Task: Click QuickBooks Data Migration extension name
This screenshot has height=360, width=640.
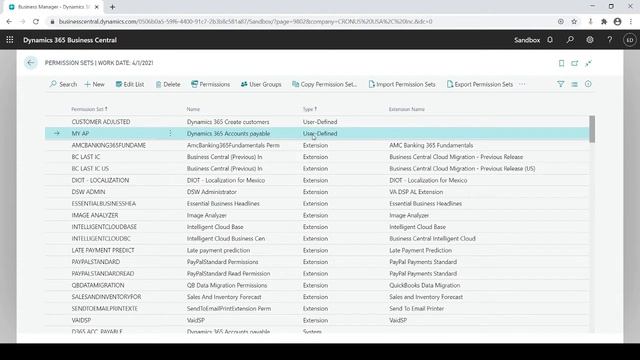Action: click(x=424, y=285)
